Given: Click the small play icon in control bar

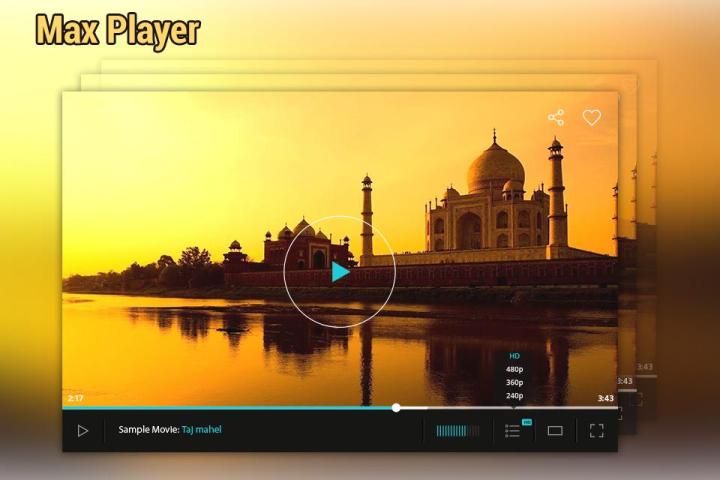Looking at the screenshot, I should click(x=83, y=431).
